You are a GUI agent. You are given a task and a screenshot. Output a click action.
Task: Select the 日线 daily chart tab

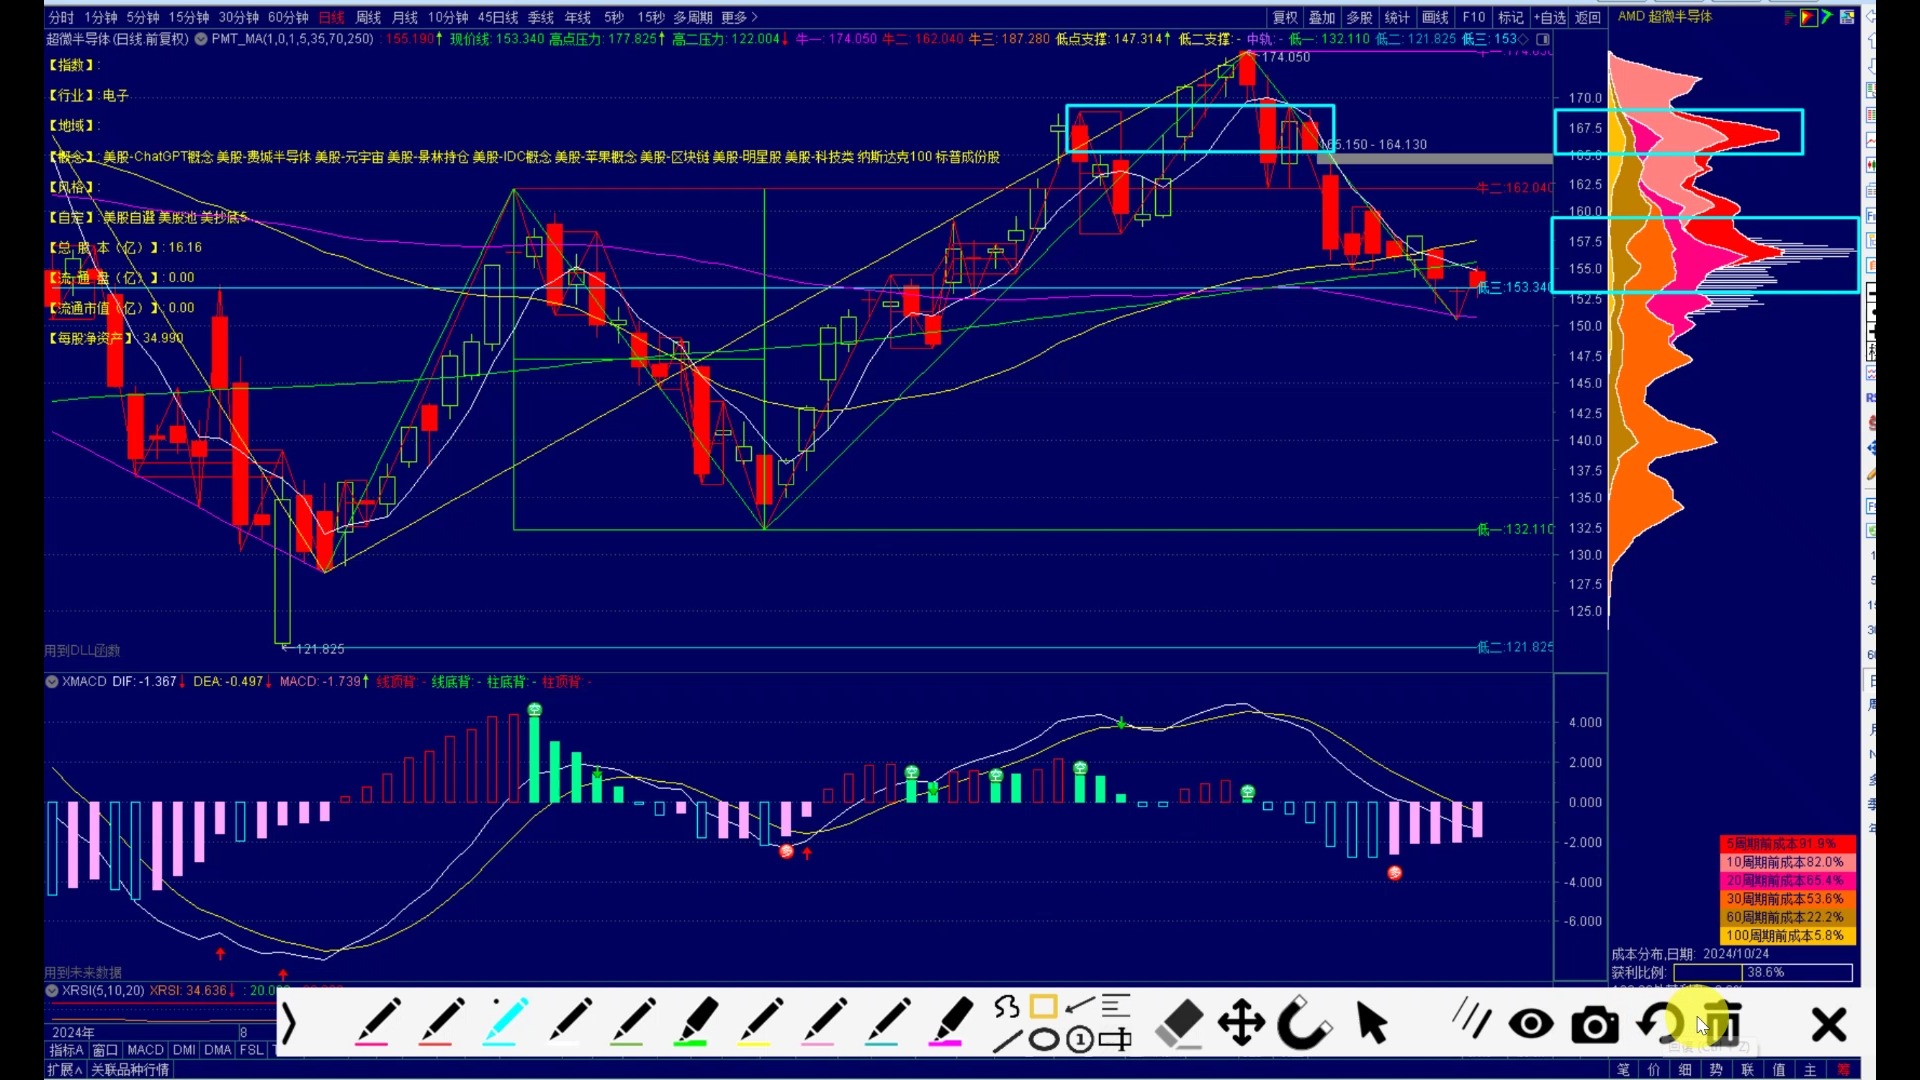point(331,17)
